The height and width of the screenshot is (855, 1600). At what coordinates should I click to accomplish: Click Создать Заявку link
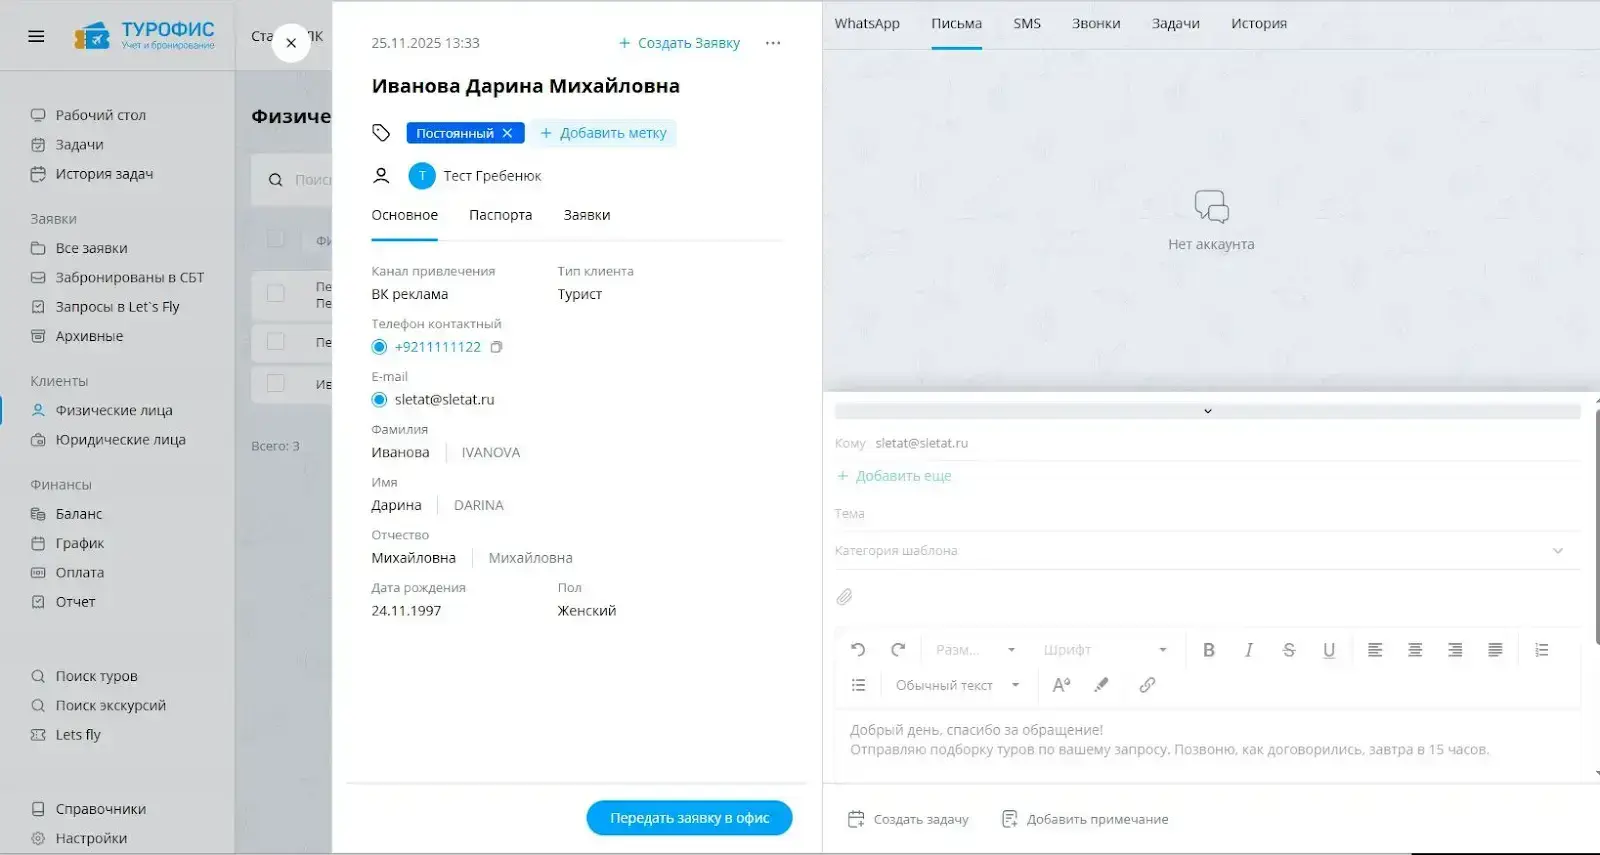[679, 43]
